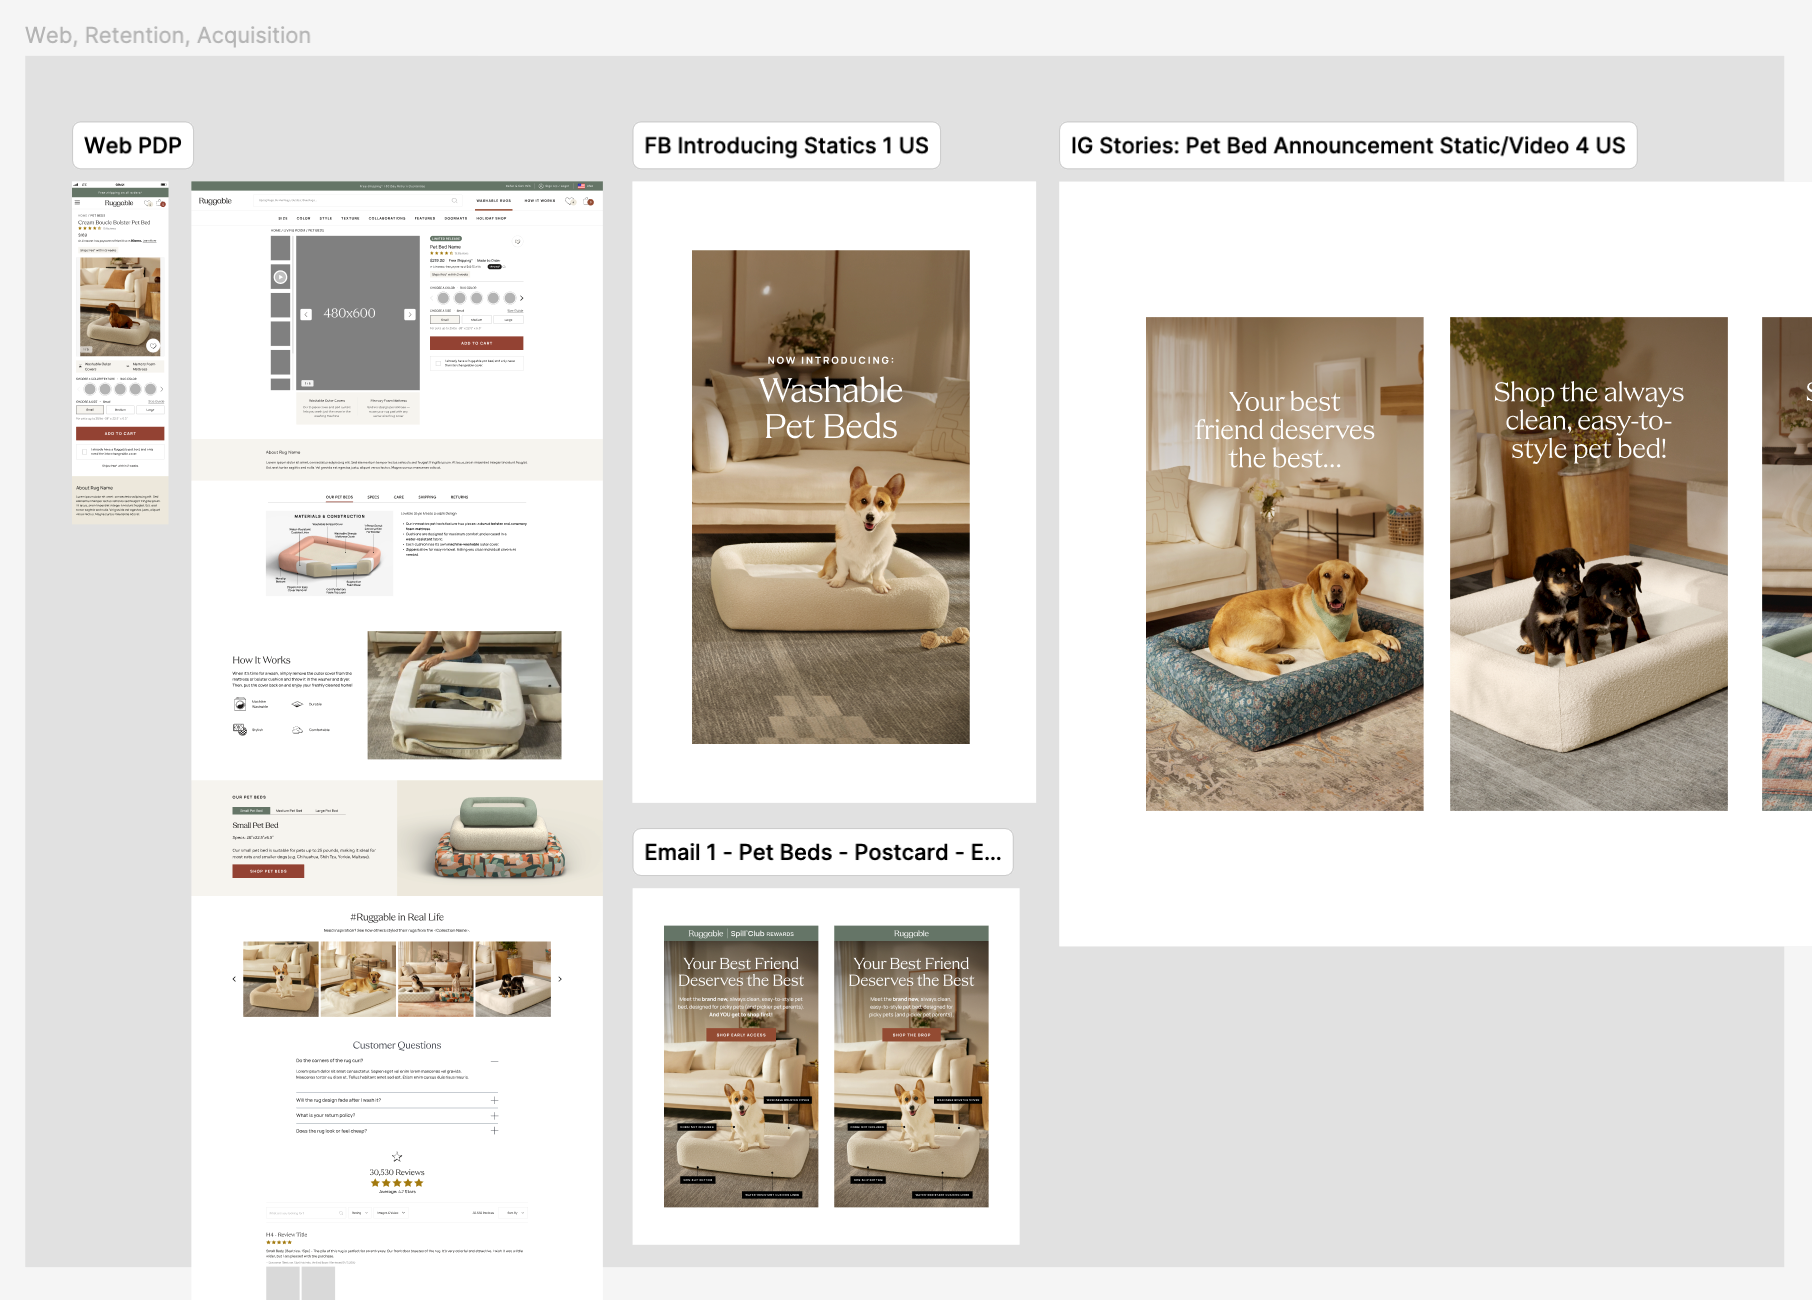
Task: Click the reviews search input field
Action: (x=305, y=1213)
